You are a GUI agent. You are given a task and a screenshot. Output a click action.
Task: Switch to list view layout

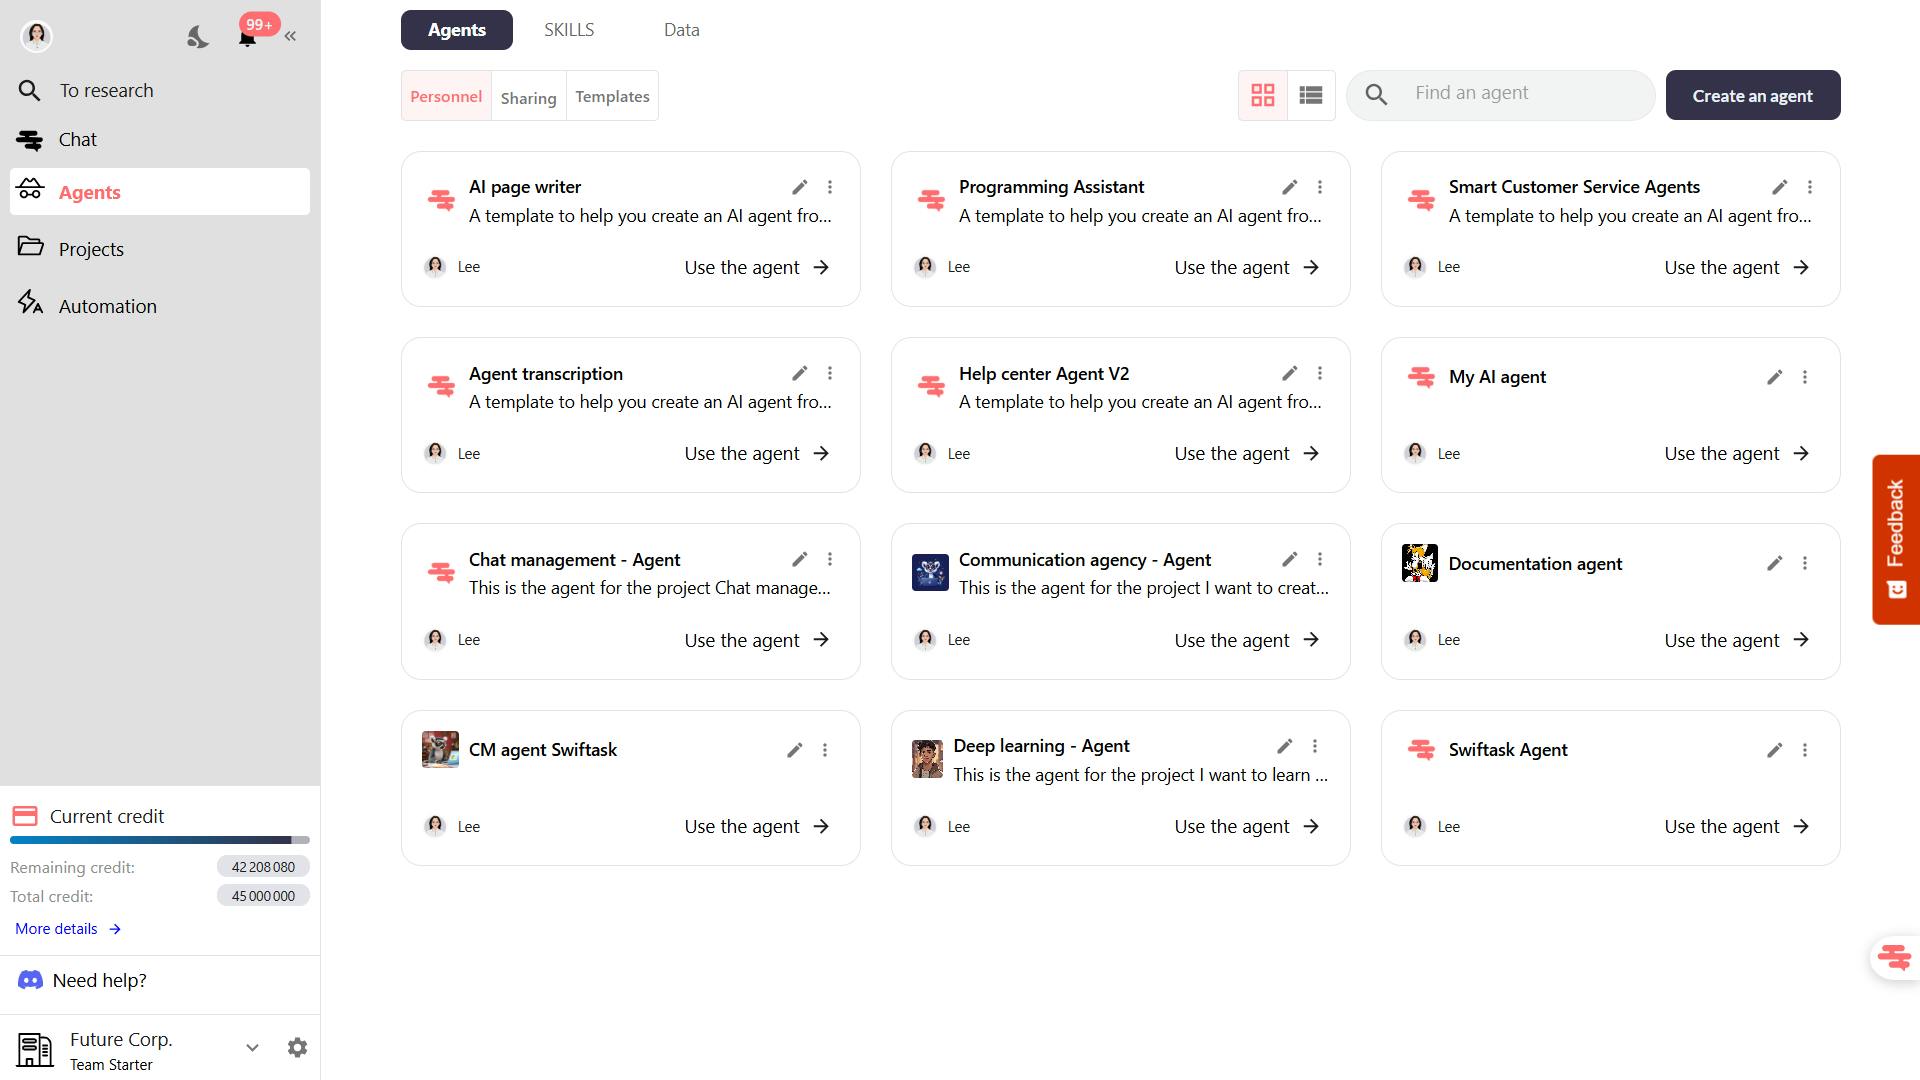(1311, 95)
